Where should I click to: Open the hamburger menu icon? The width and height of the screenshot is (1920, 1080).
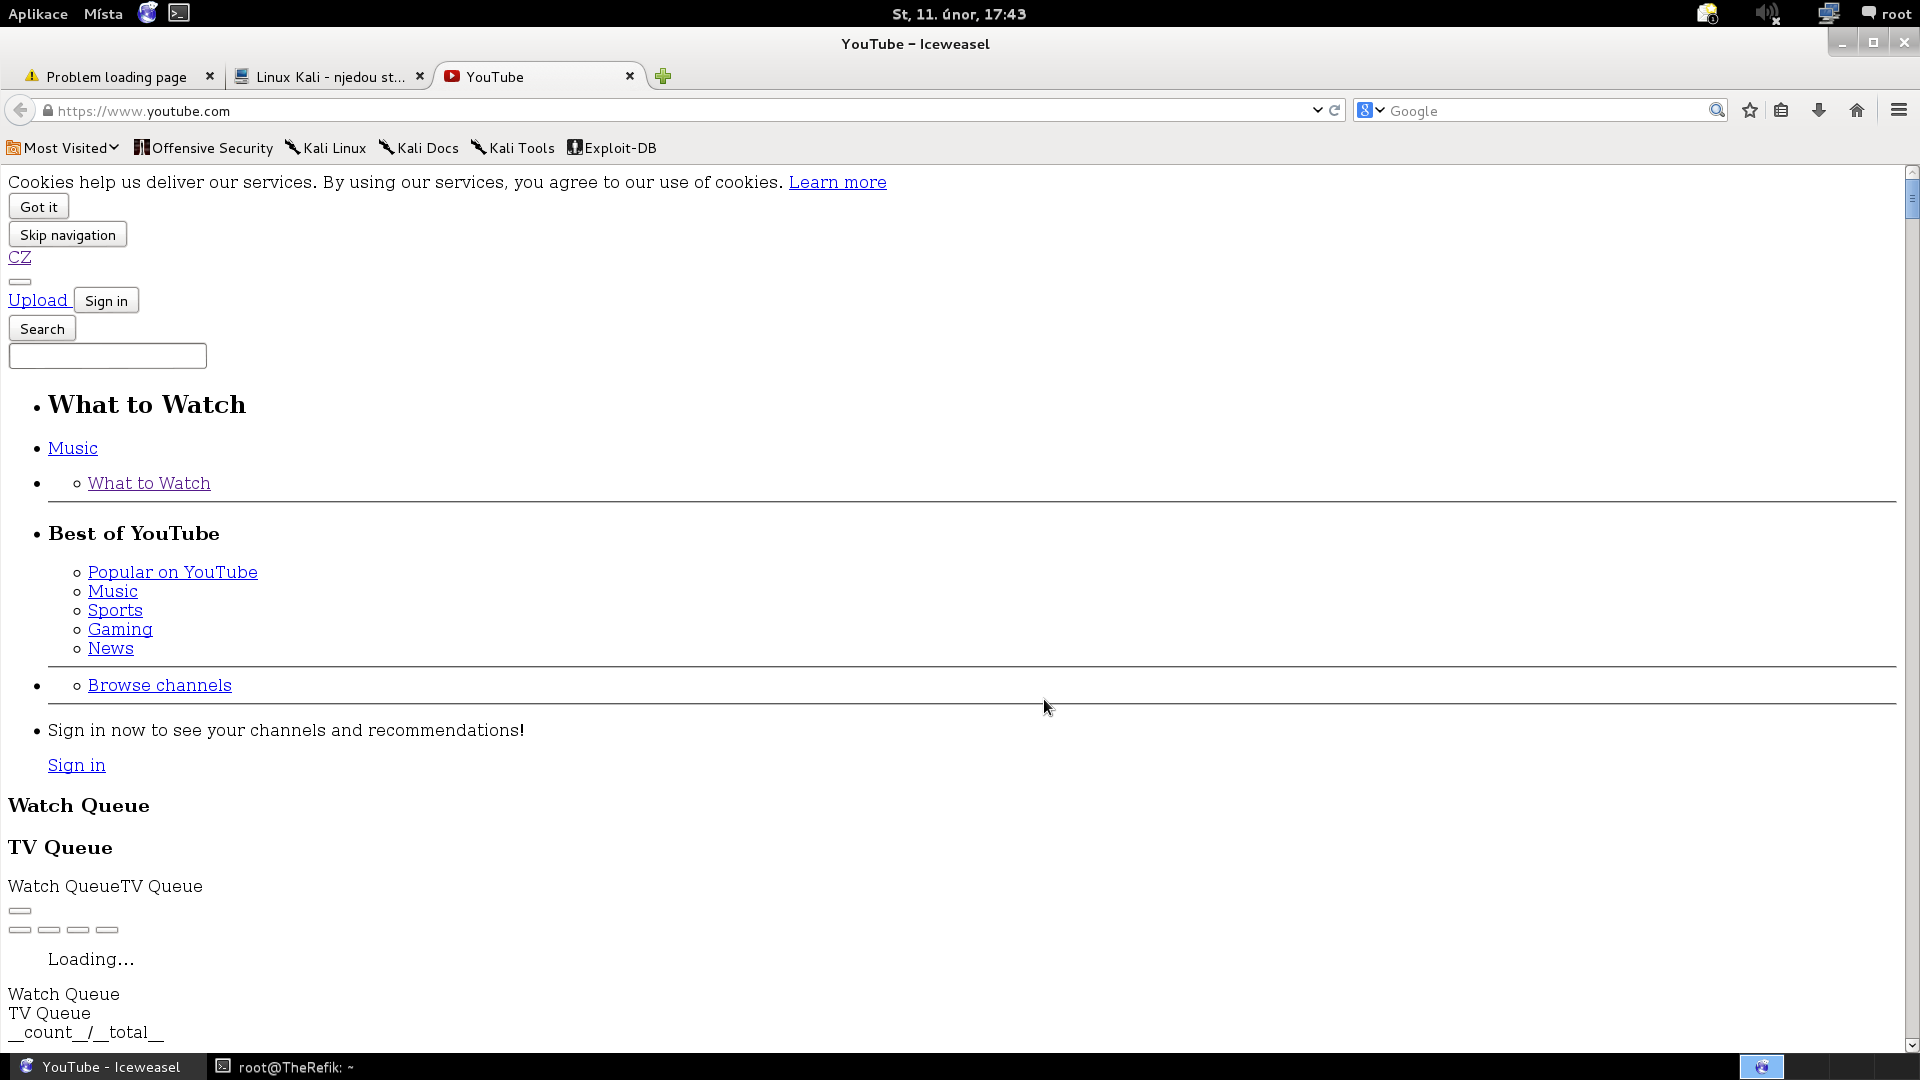coord(1898,110)
